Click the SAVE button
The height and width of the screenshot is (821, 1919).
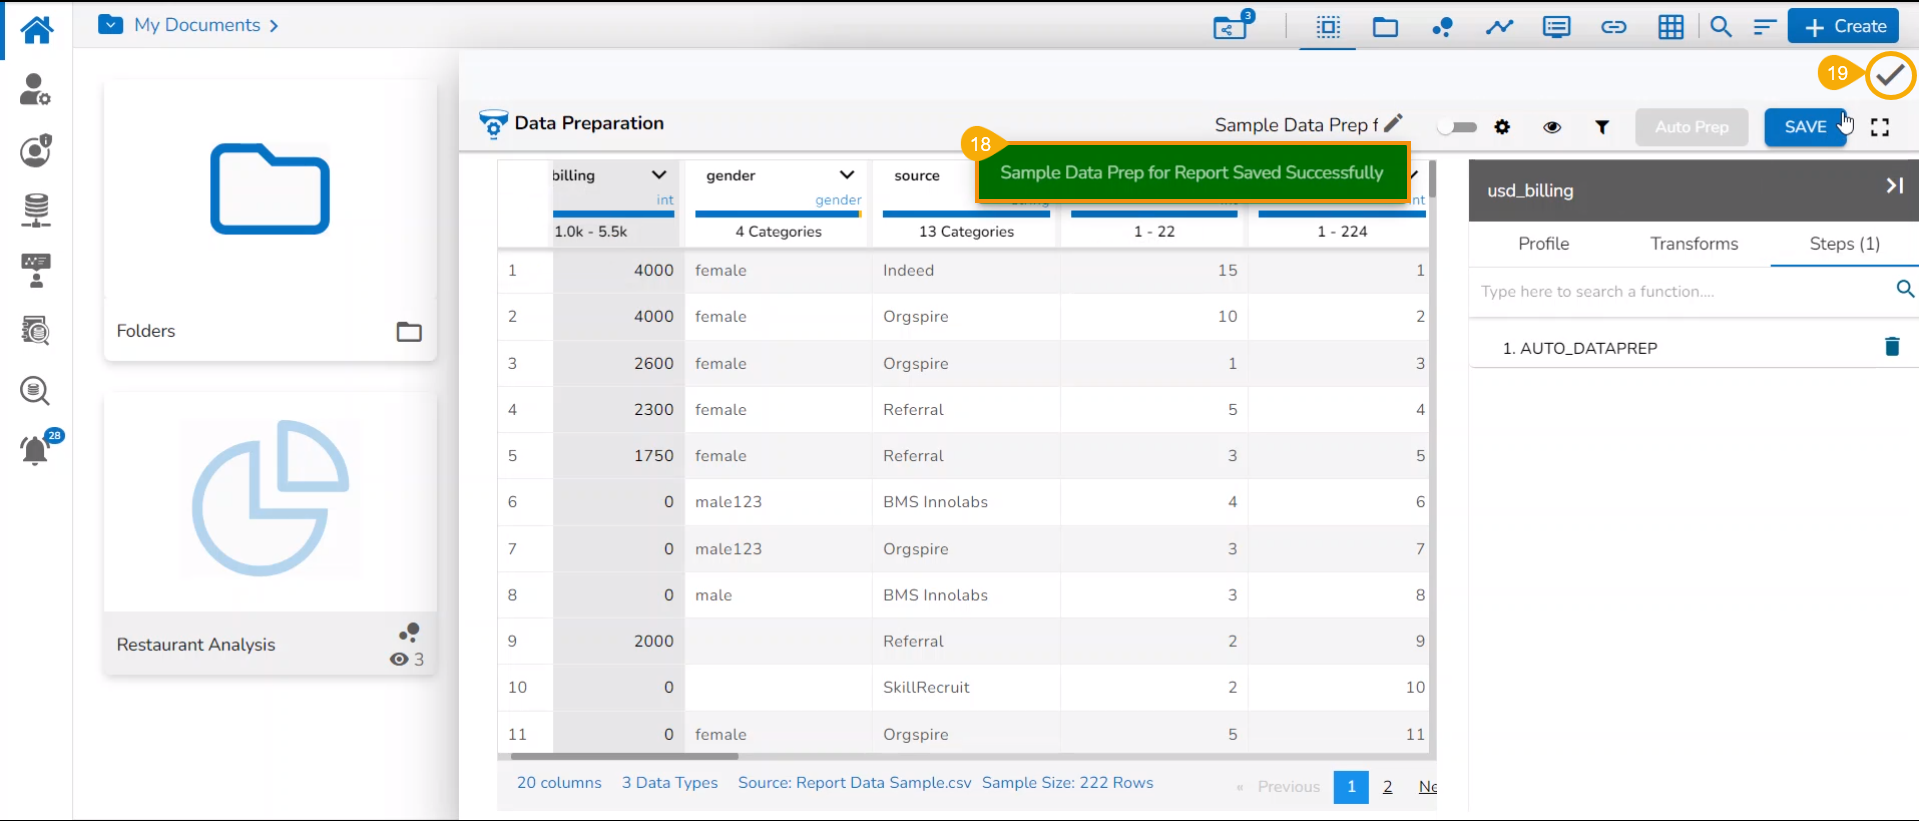1804,127
